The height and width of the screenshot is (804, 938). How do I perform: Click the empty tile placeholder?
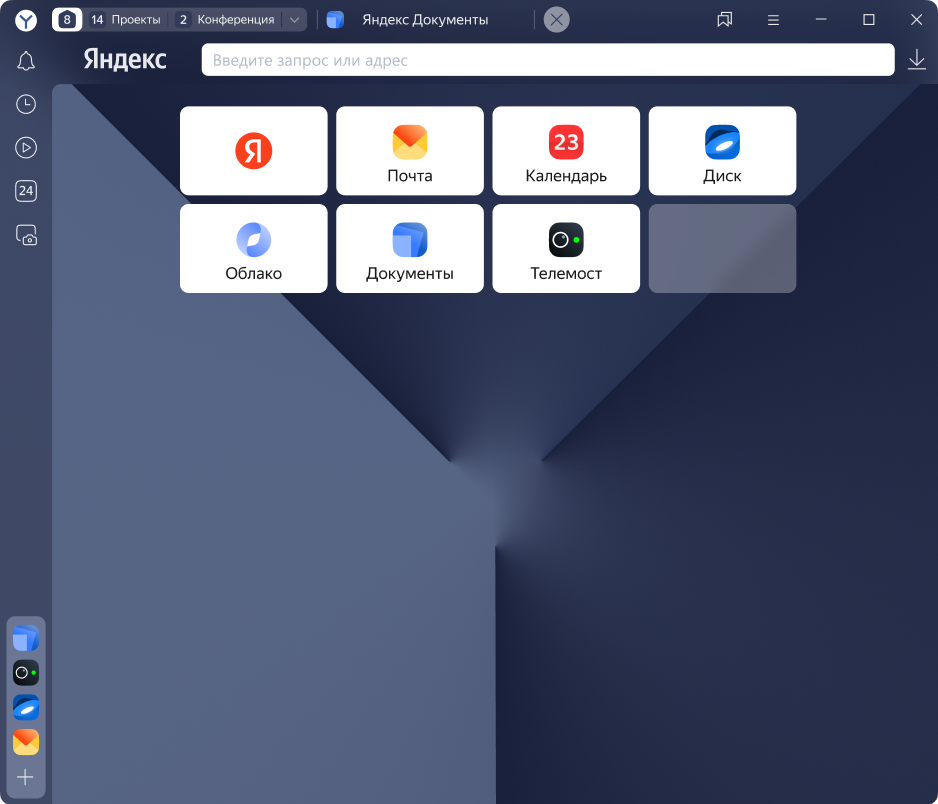click(x=722, y=248)
